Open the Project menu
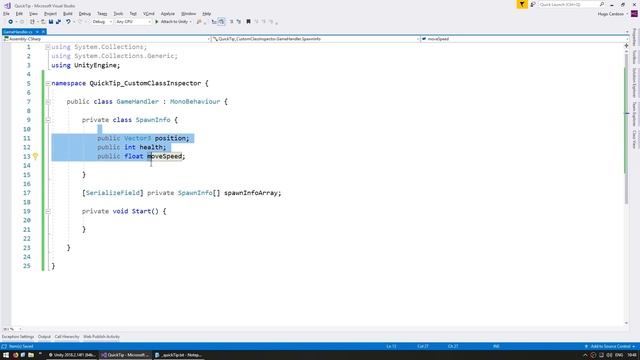This screenshot has height=360, width=640. [x=50, y=14]
